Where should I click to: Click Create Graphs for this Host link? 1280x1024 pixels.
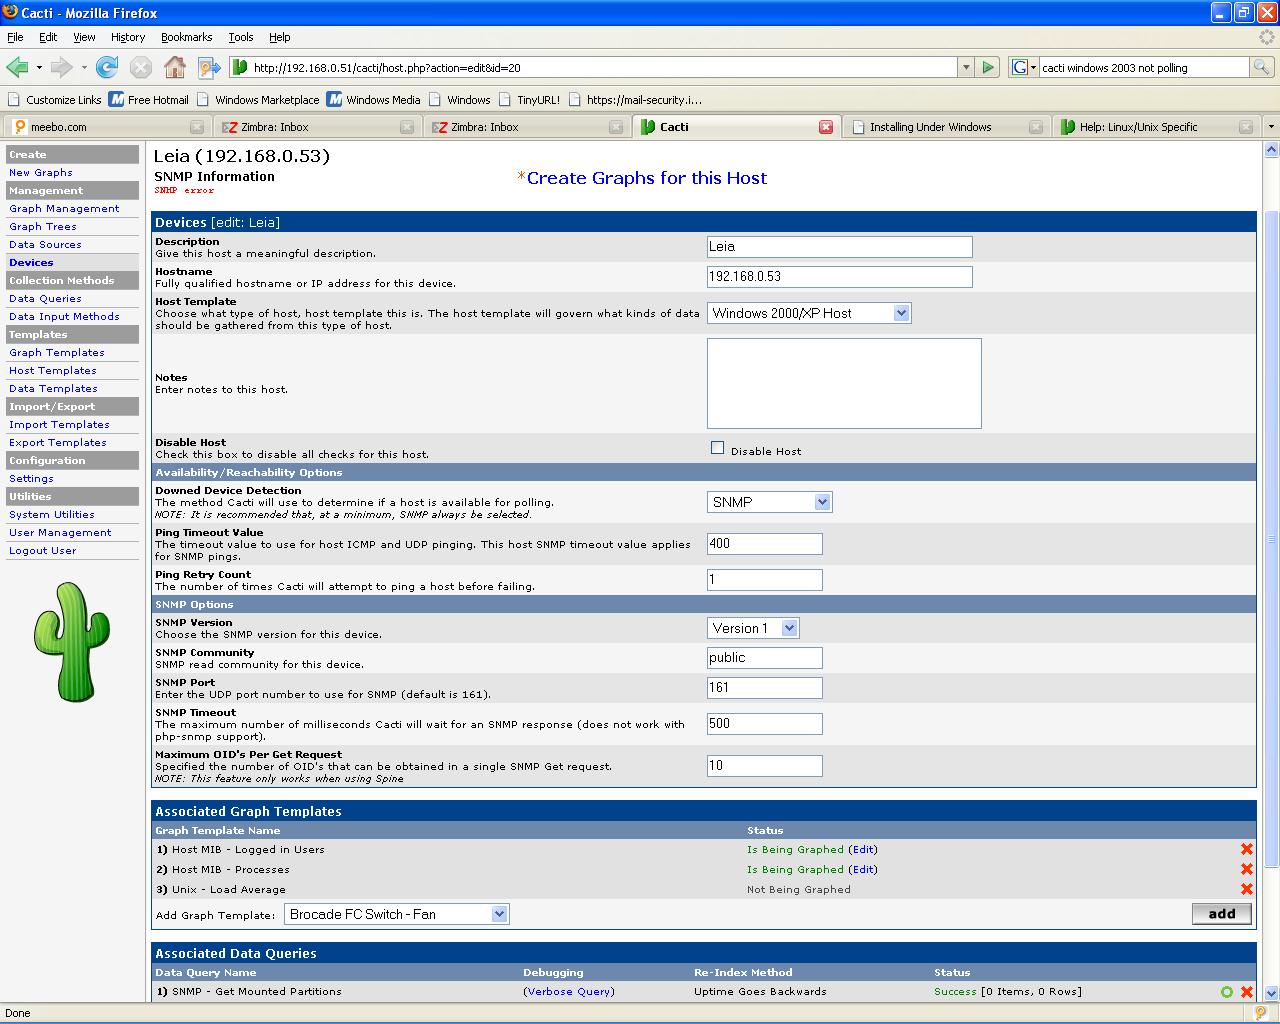[646, 178]
